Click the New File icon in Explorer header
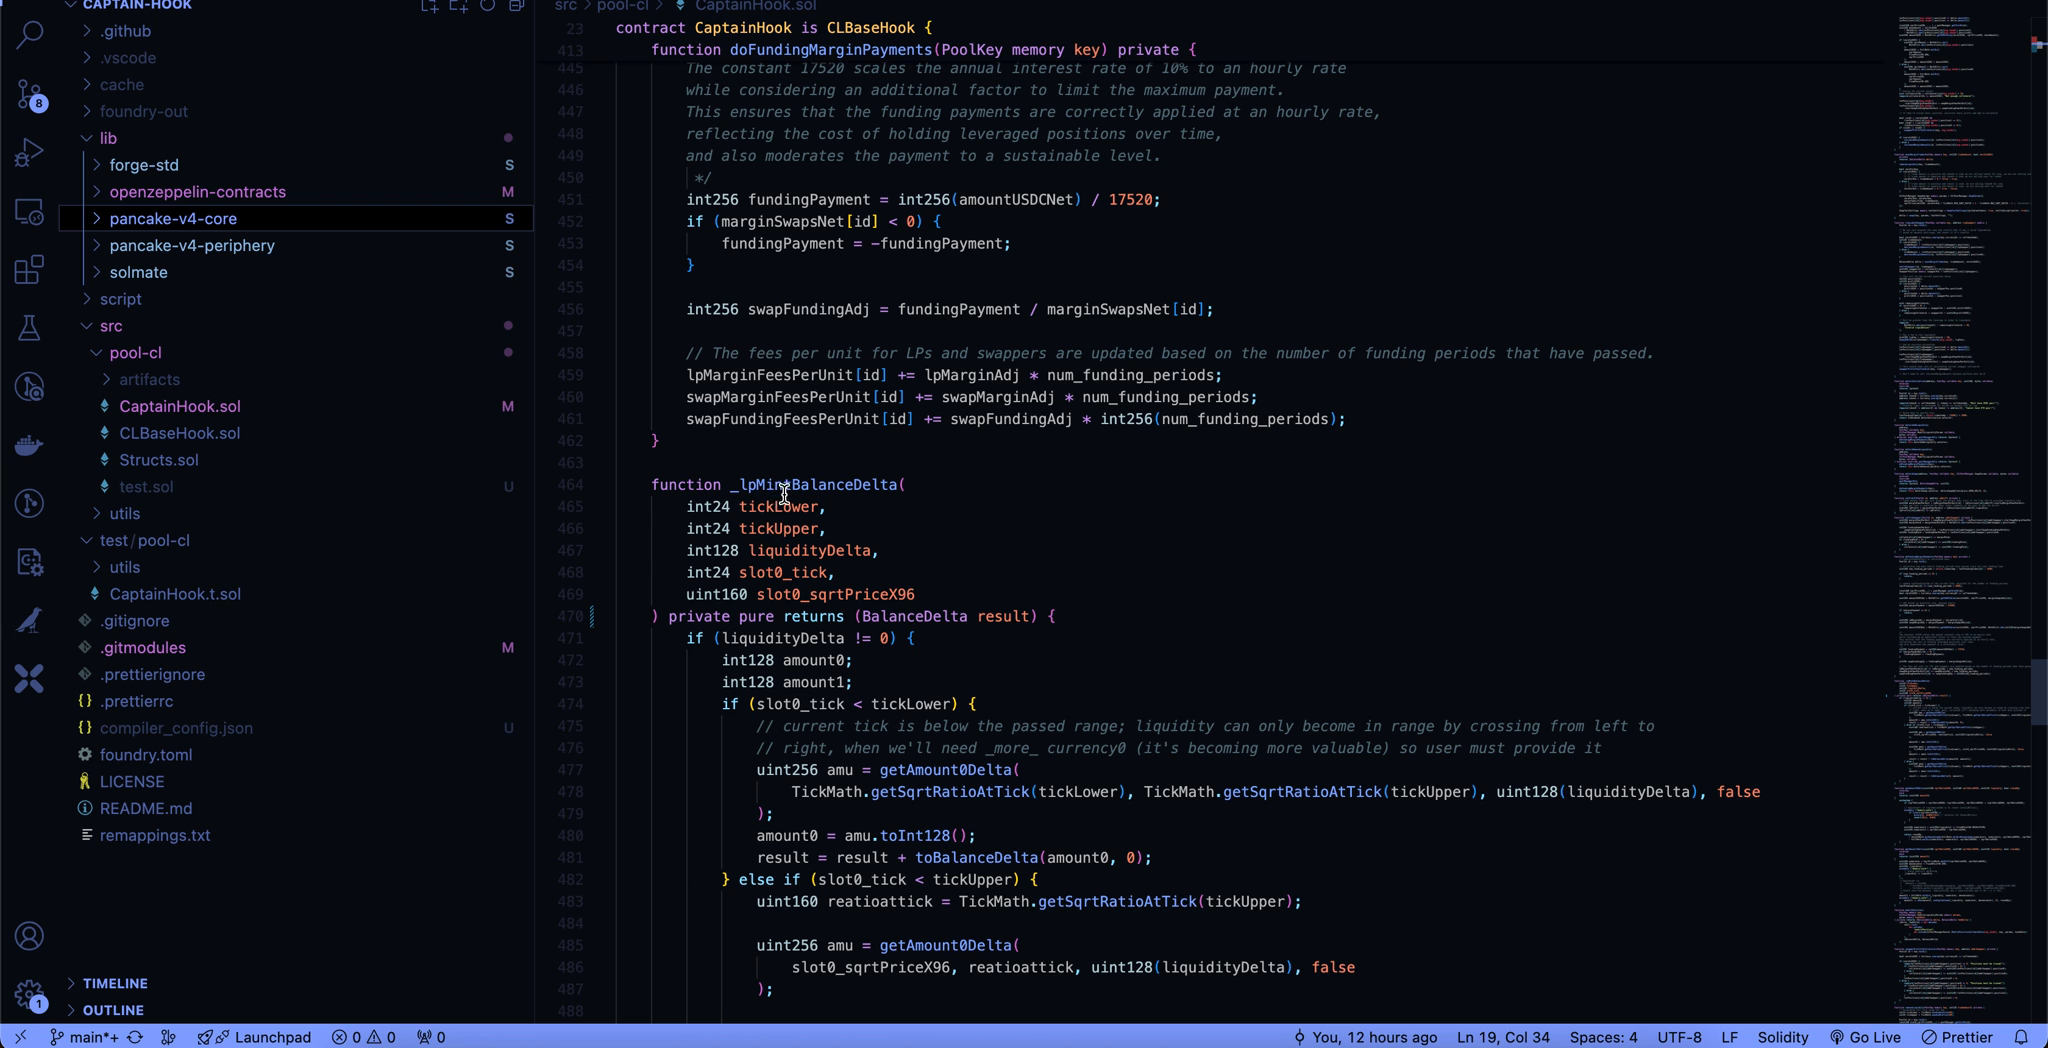The image size is (2048, 1048). pos(429,6)
